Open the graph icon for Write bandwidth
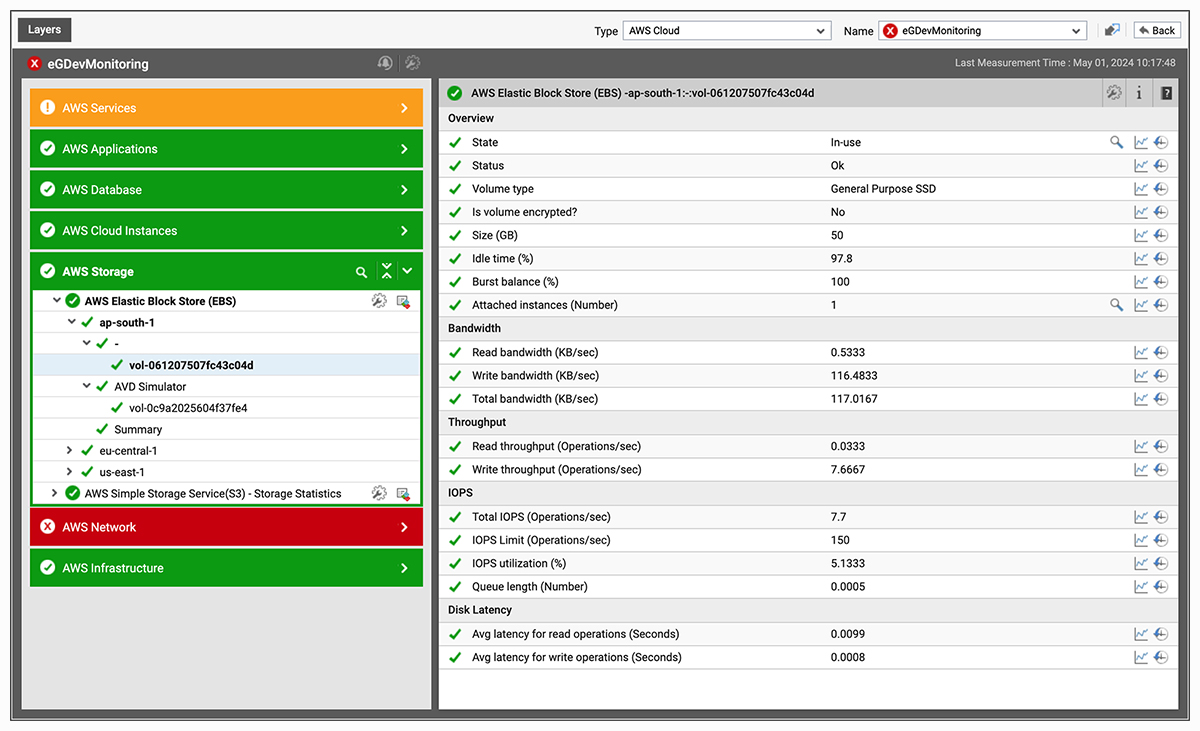 click(x=1141, y=376)
